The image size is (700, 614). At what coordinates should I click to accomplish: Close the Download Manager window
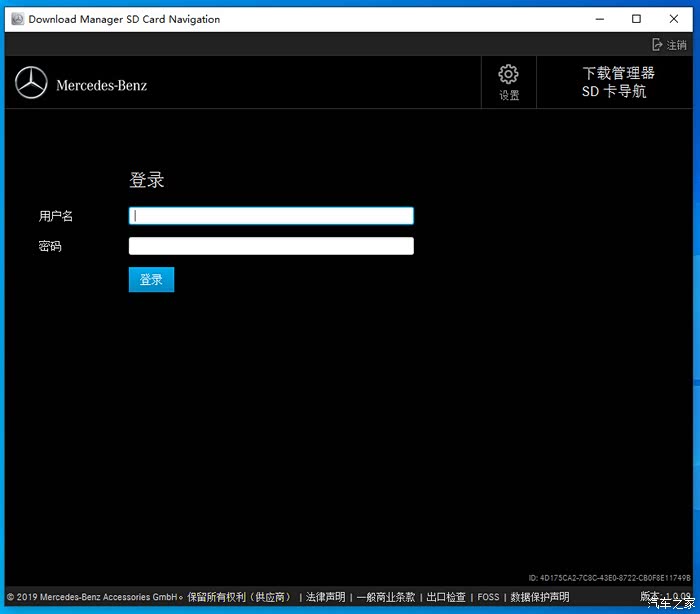point(674,19)
